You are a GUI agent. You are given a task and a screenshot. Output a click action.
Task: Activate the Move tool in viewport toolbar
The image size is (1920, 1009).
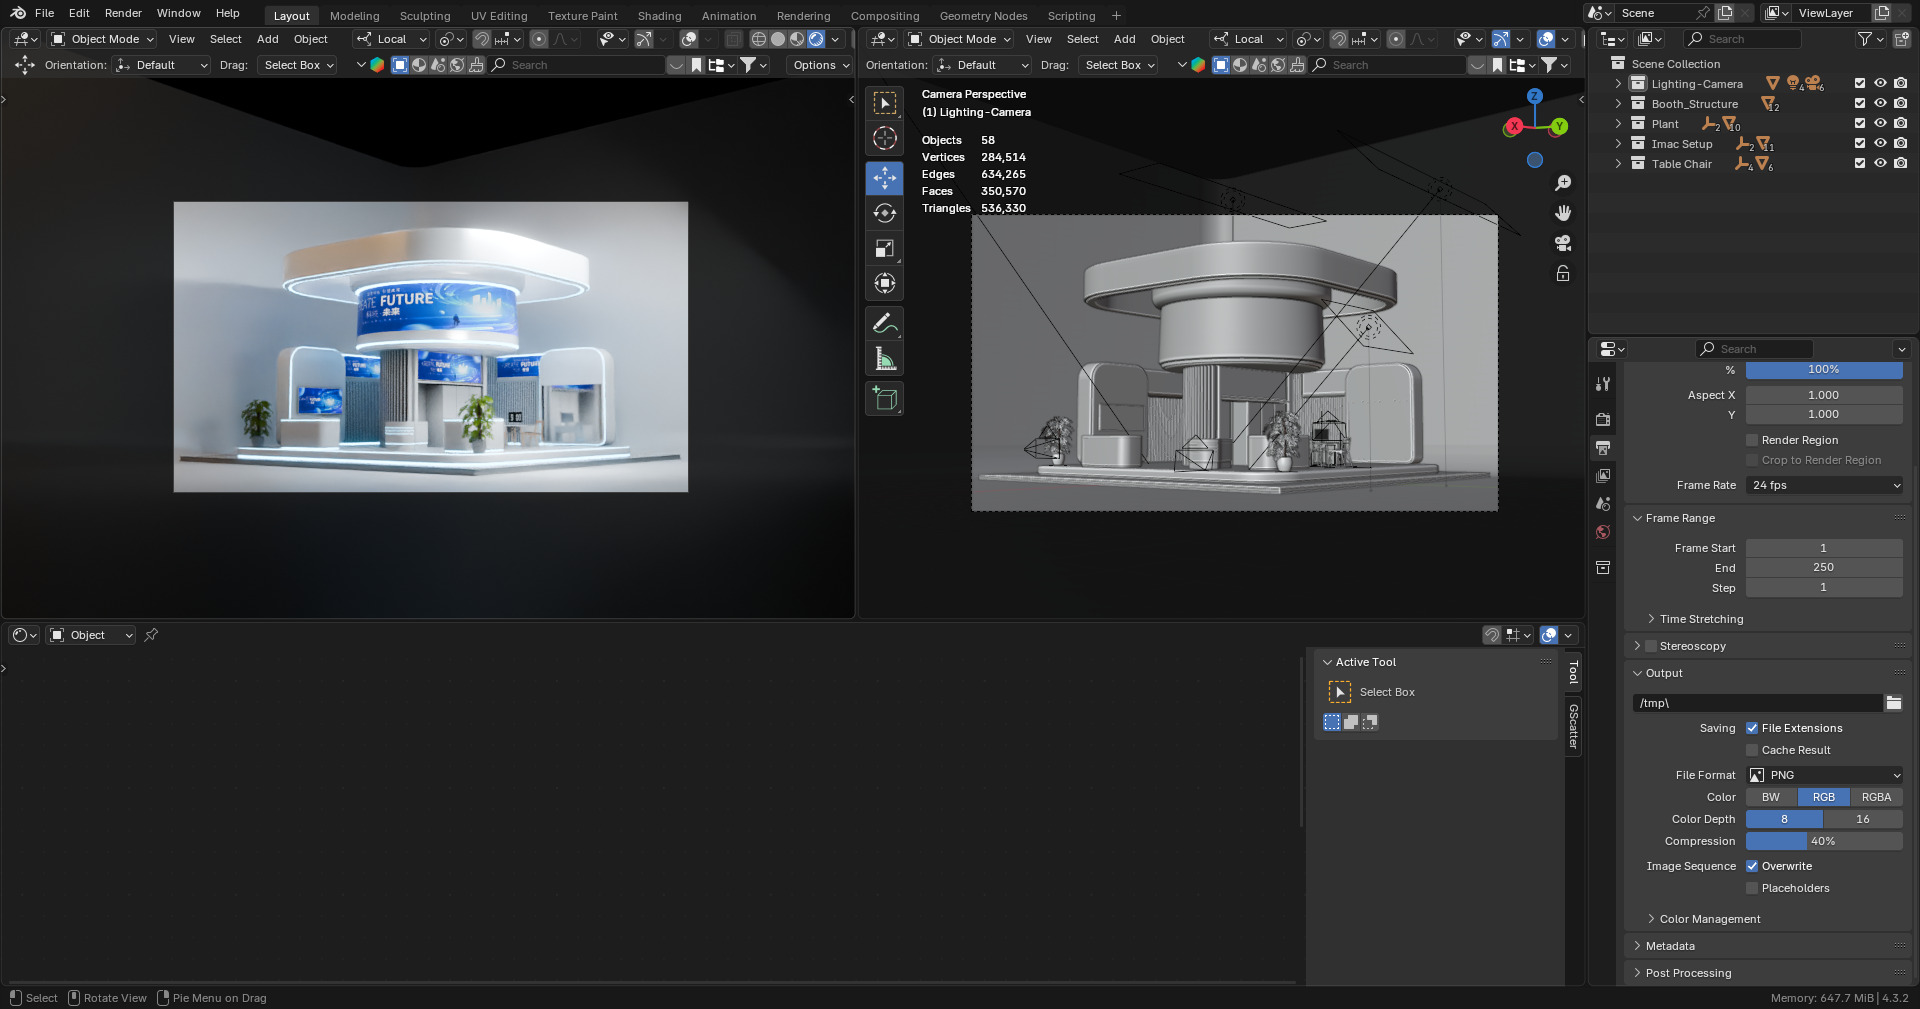884,178
